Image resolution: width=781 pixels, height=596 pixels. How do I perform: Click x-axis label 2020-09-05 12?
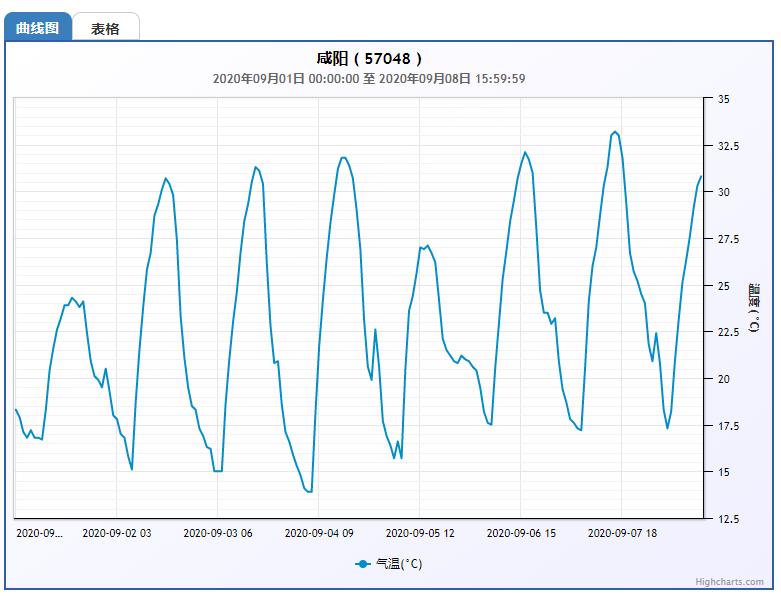[420, 533]
